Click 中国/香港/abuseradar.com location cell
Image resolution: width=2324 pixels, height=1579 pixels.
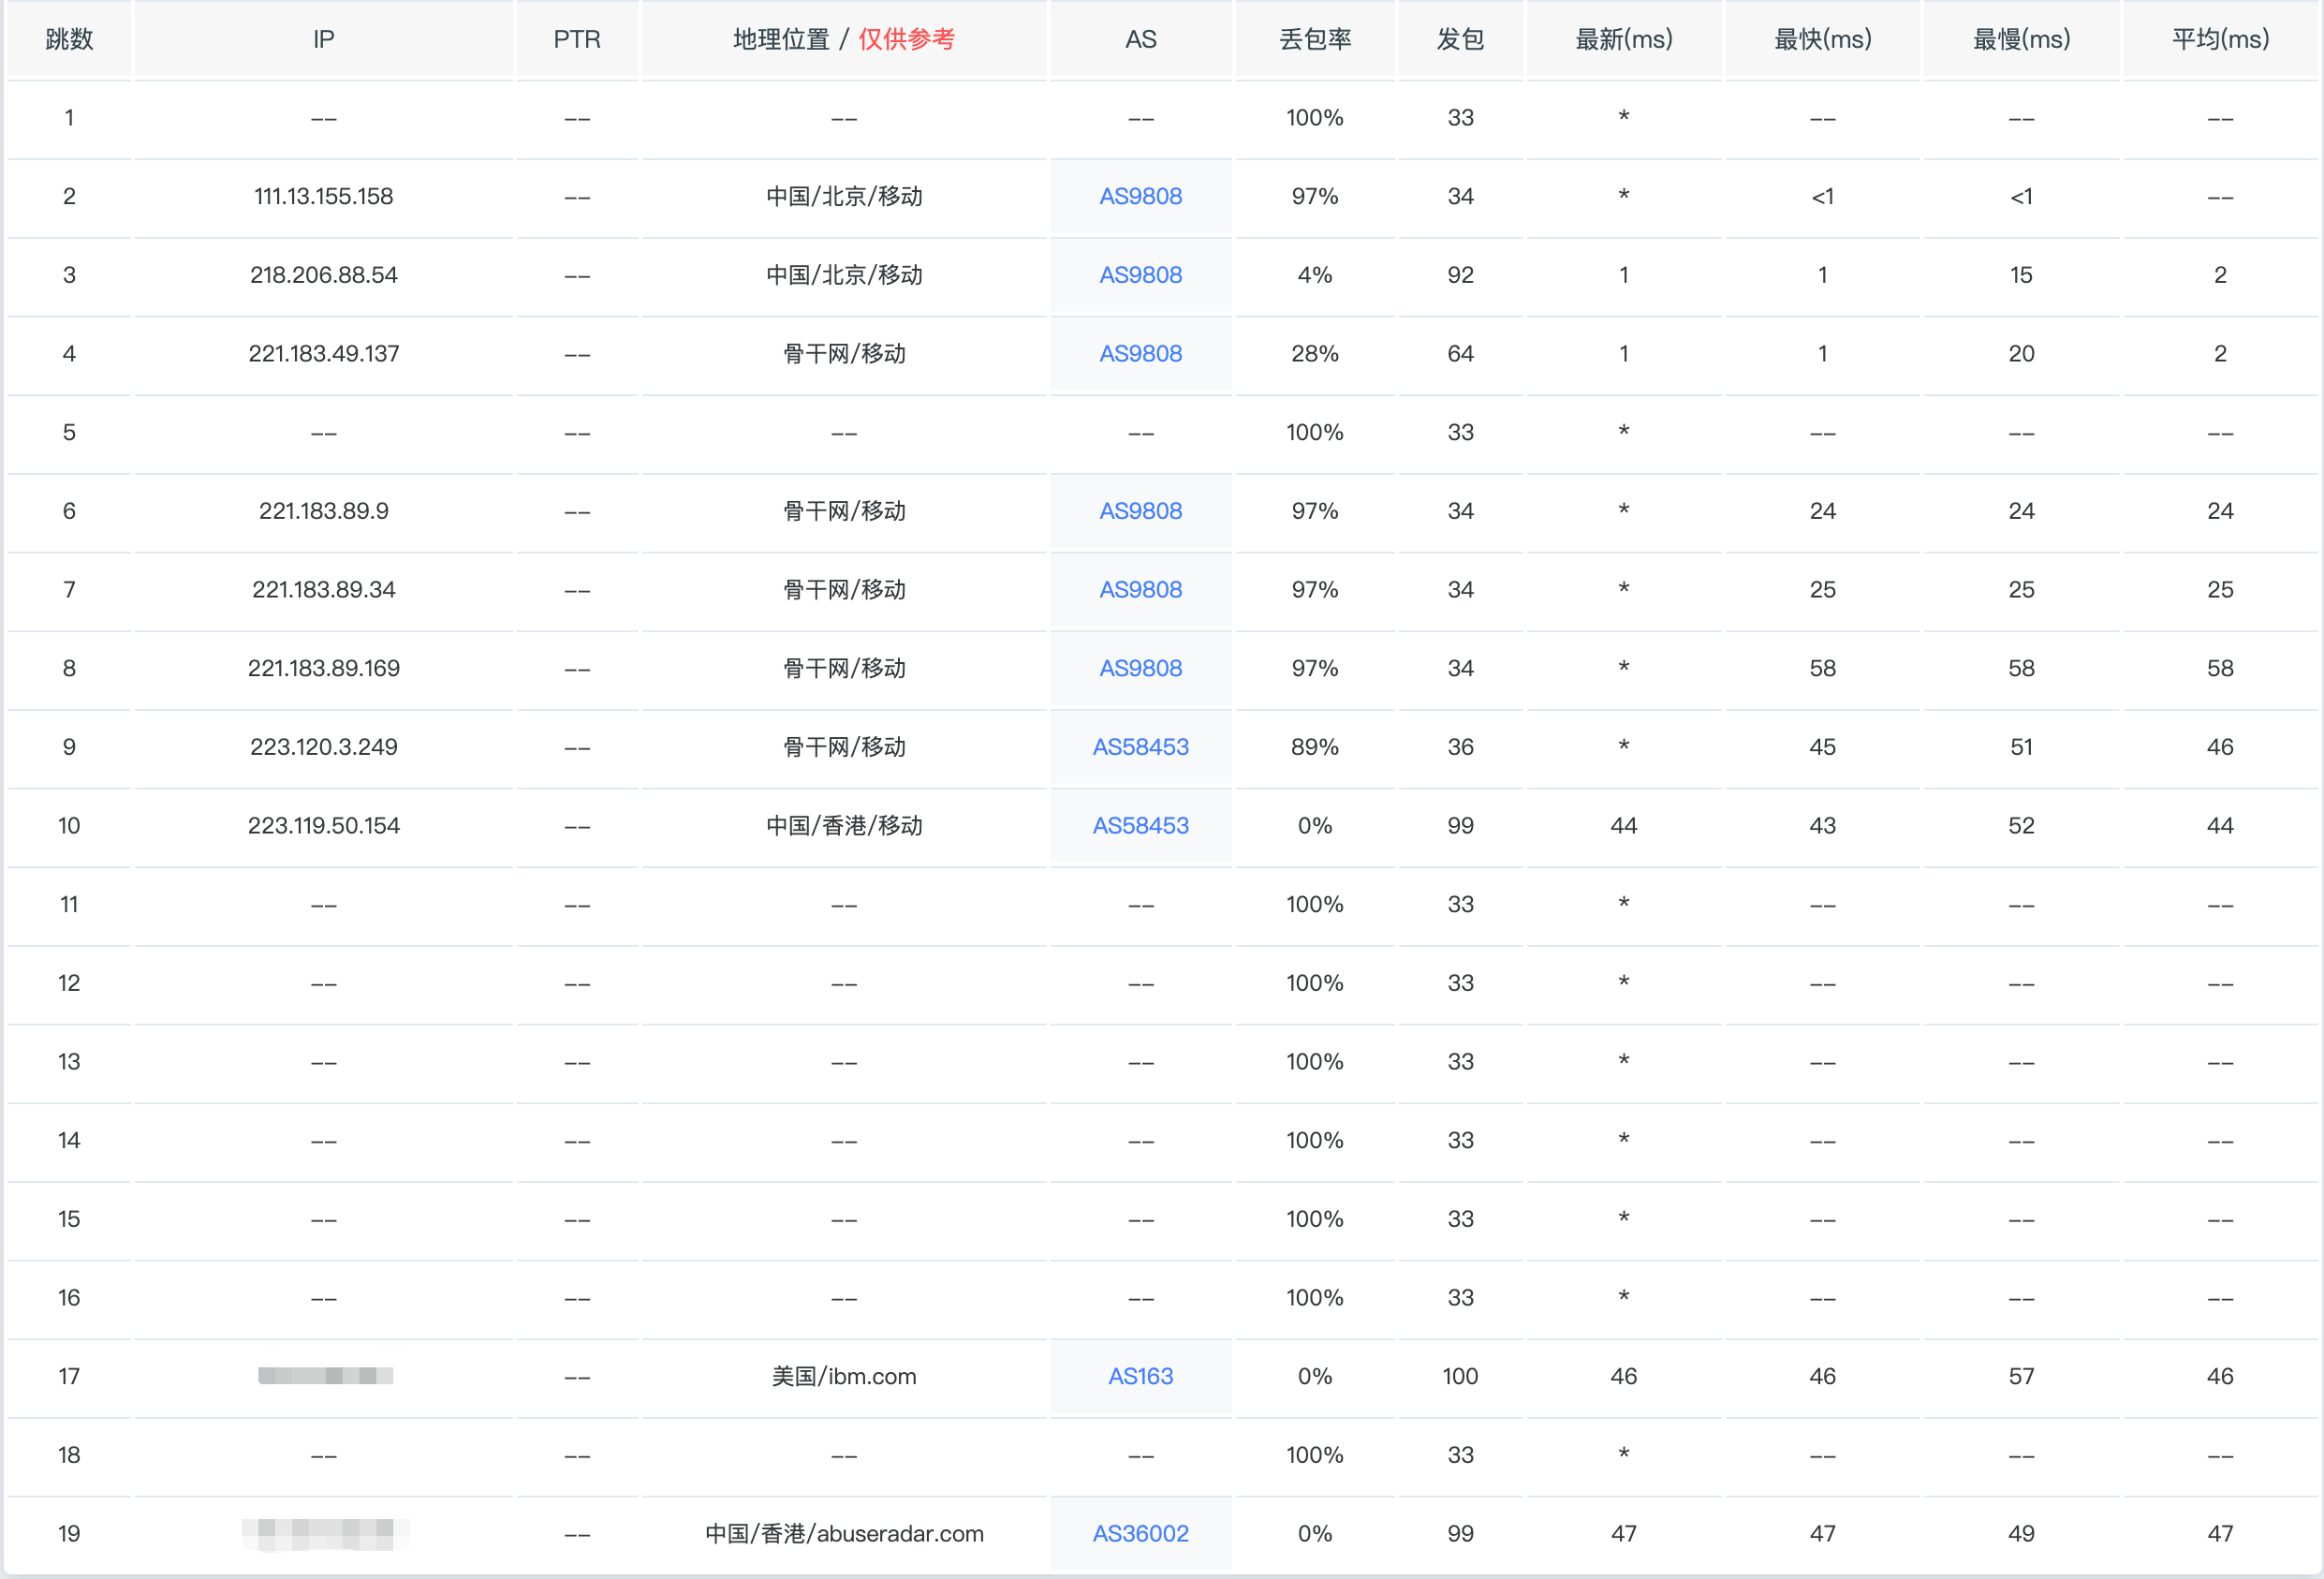pyautogui.click(x=844, y=1533)
